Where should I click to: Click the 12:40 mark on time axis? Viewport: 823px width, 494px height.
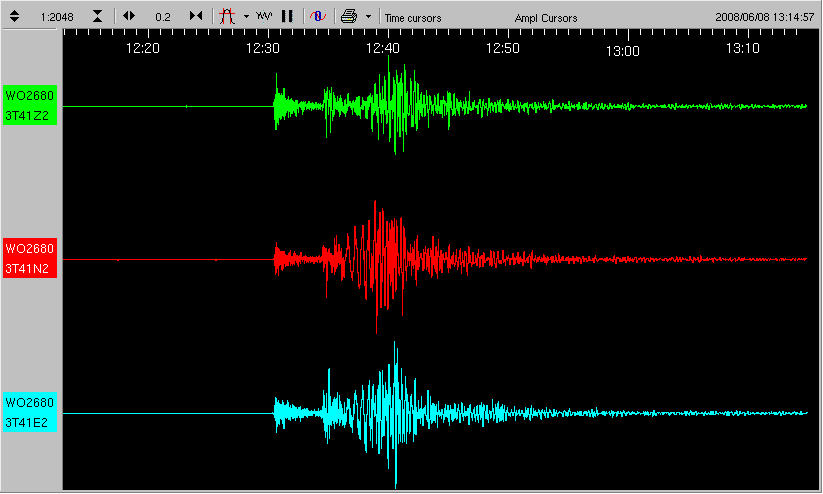click(383, 47)
